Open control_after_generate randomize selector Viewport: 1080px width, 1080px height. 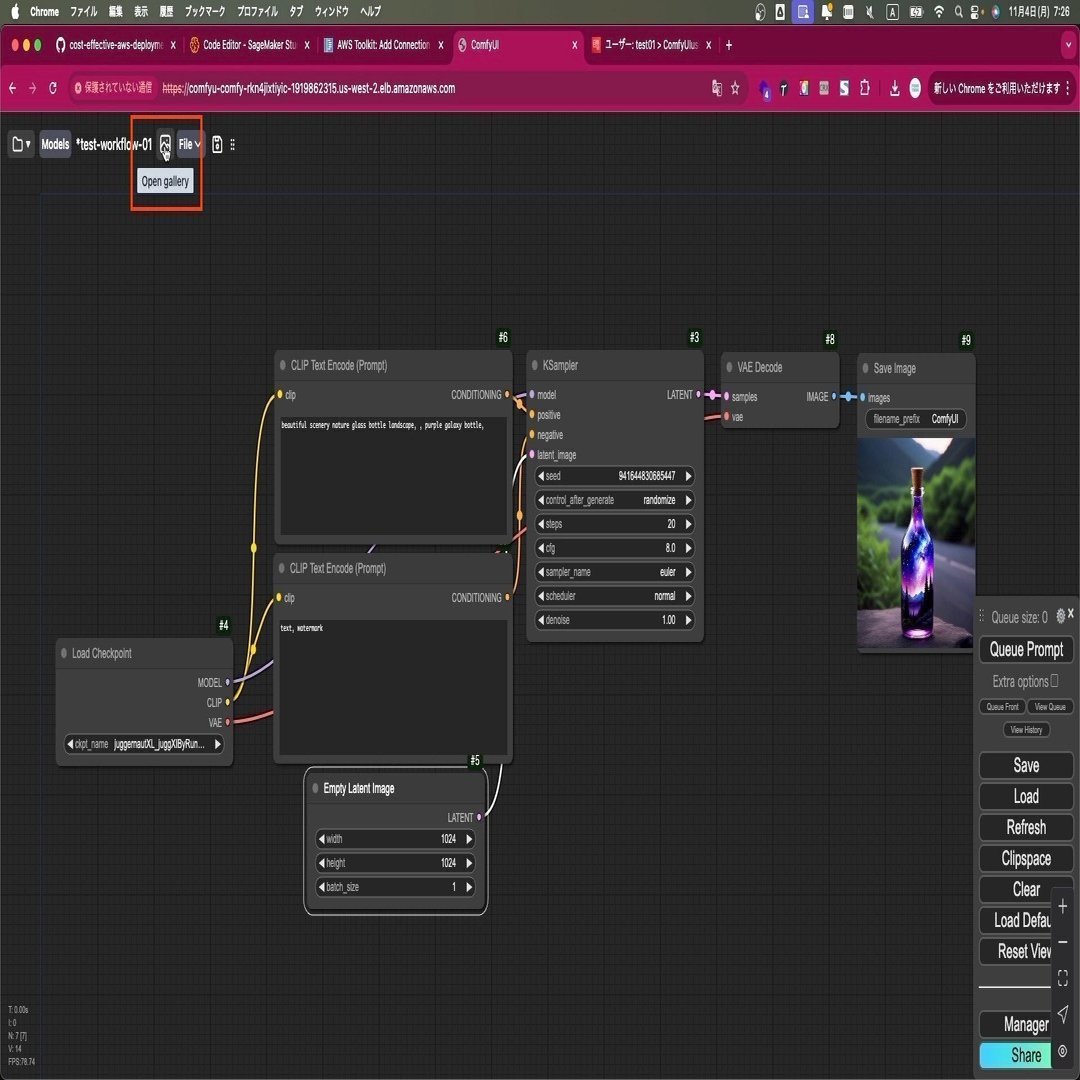pos(614,500)
